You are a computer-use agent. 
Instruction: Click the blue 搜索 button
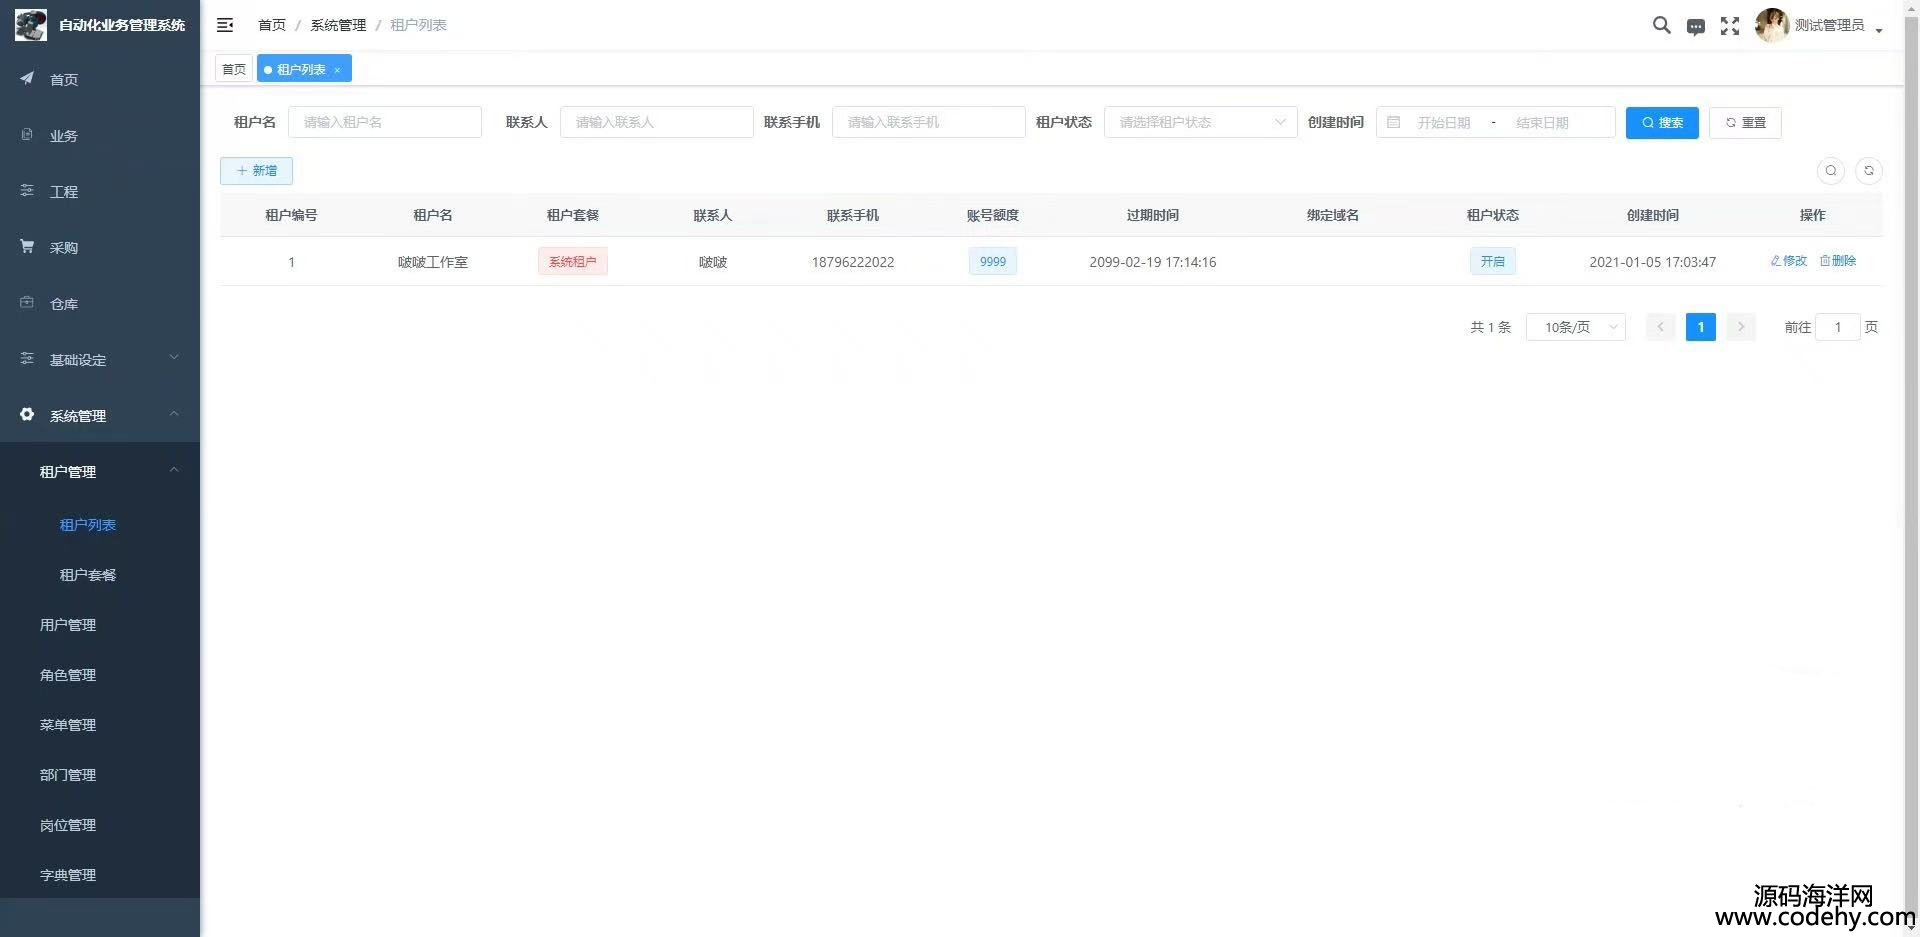(1661, 122)
